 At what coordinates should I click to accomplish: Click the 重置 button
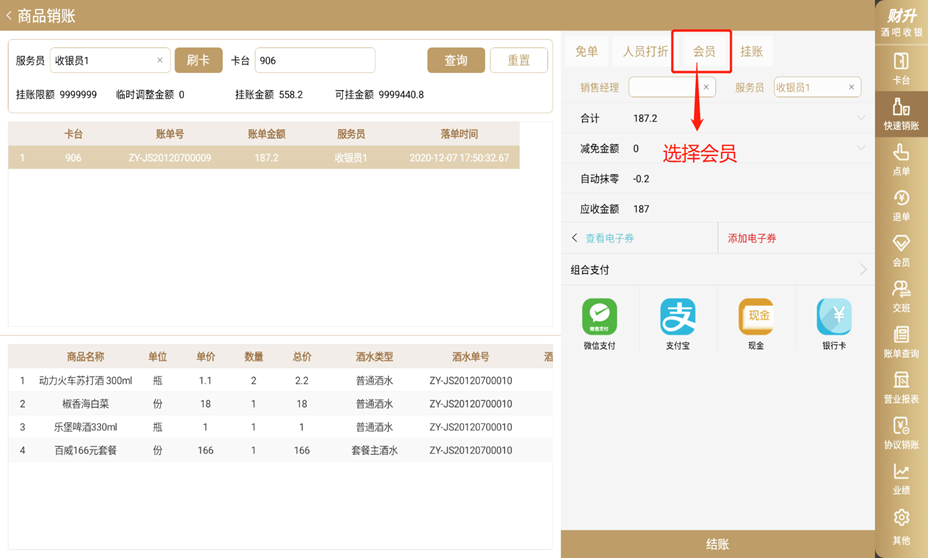[519, 60]
